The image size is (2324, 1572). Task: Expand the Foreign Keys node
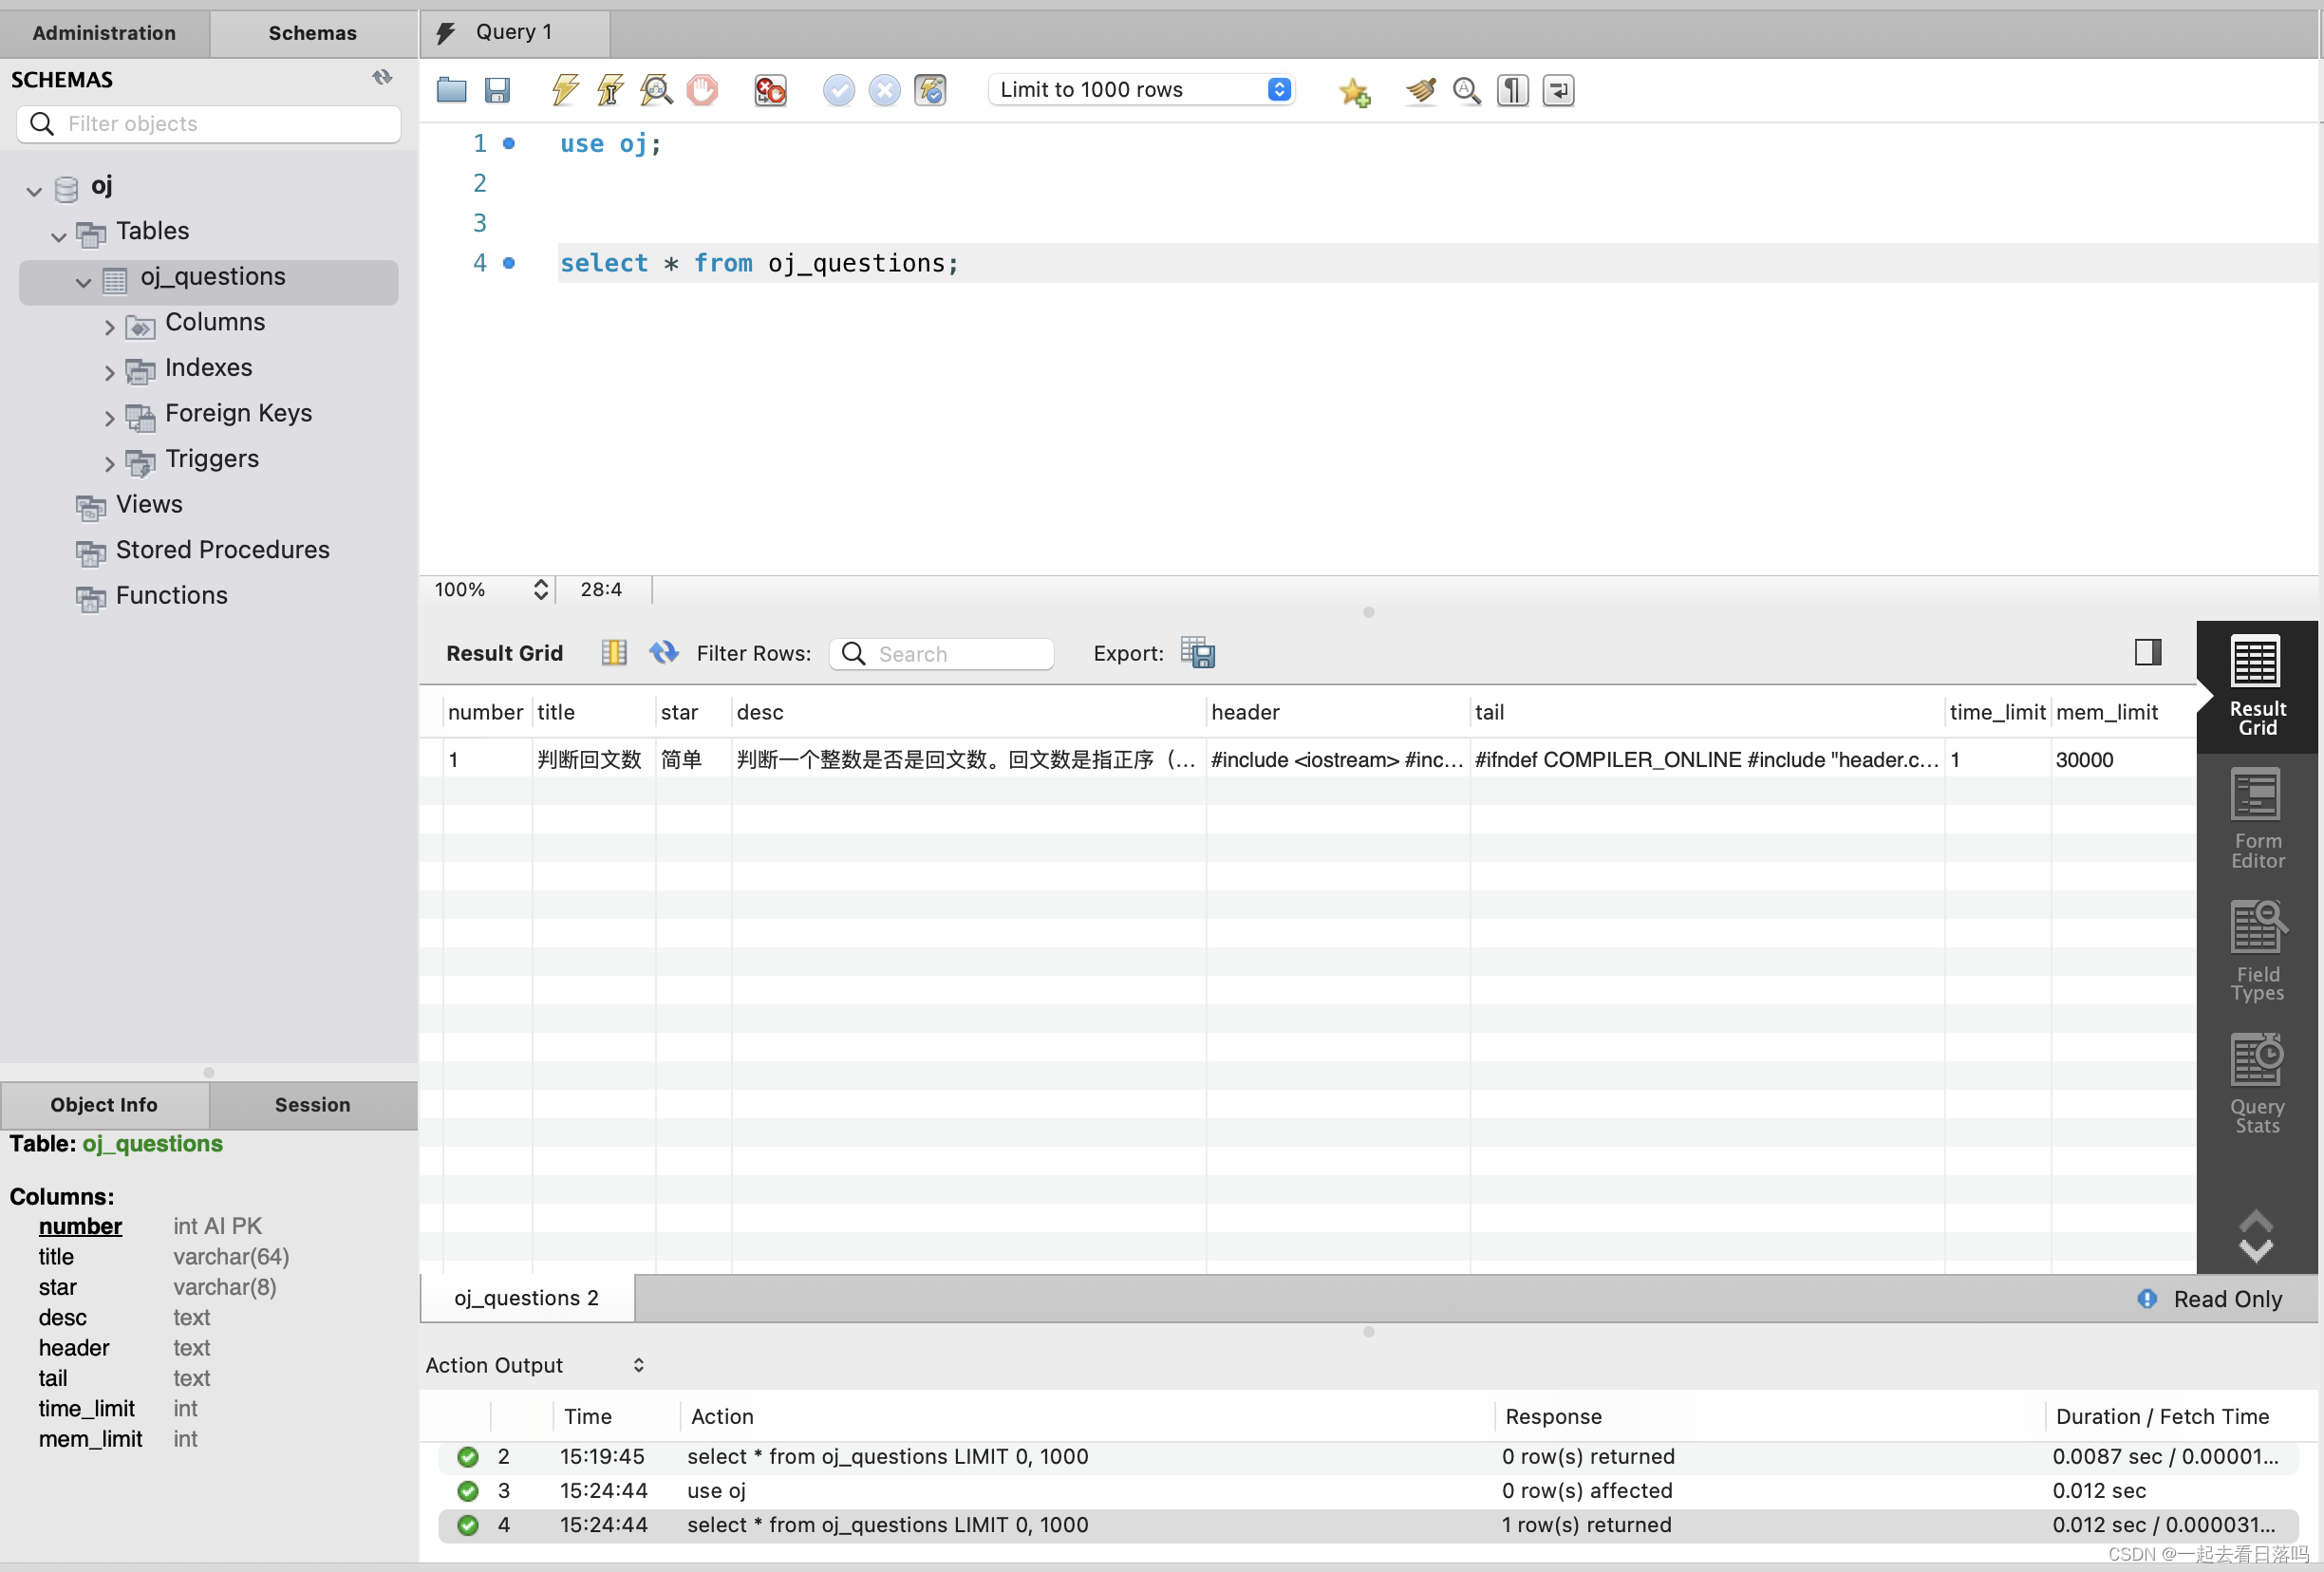110,418
